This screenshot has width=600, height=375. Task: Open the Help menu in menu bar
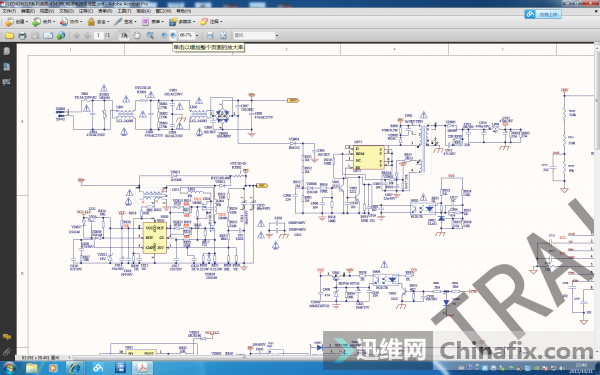[x=184, y=11]
